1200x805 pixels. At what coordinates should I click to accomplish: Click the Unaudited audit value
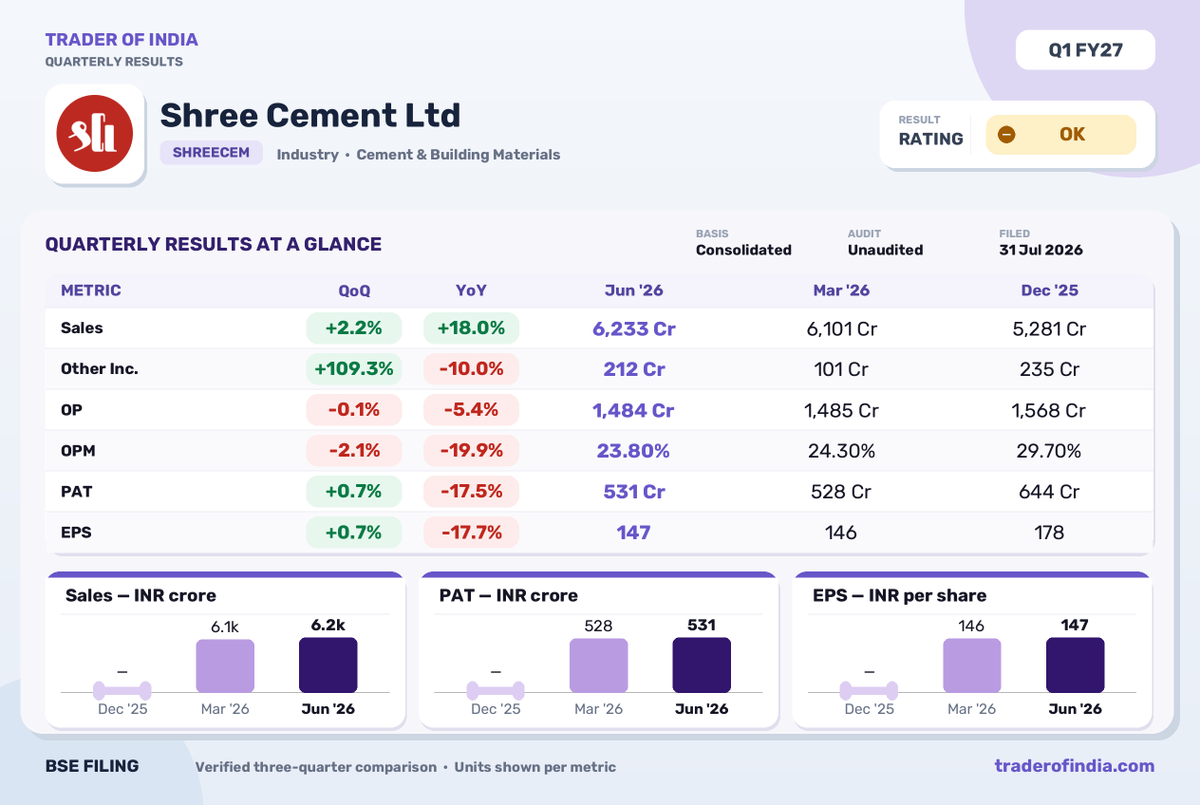pyautogui.click(x=885, y=250)
